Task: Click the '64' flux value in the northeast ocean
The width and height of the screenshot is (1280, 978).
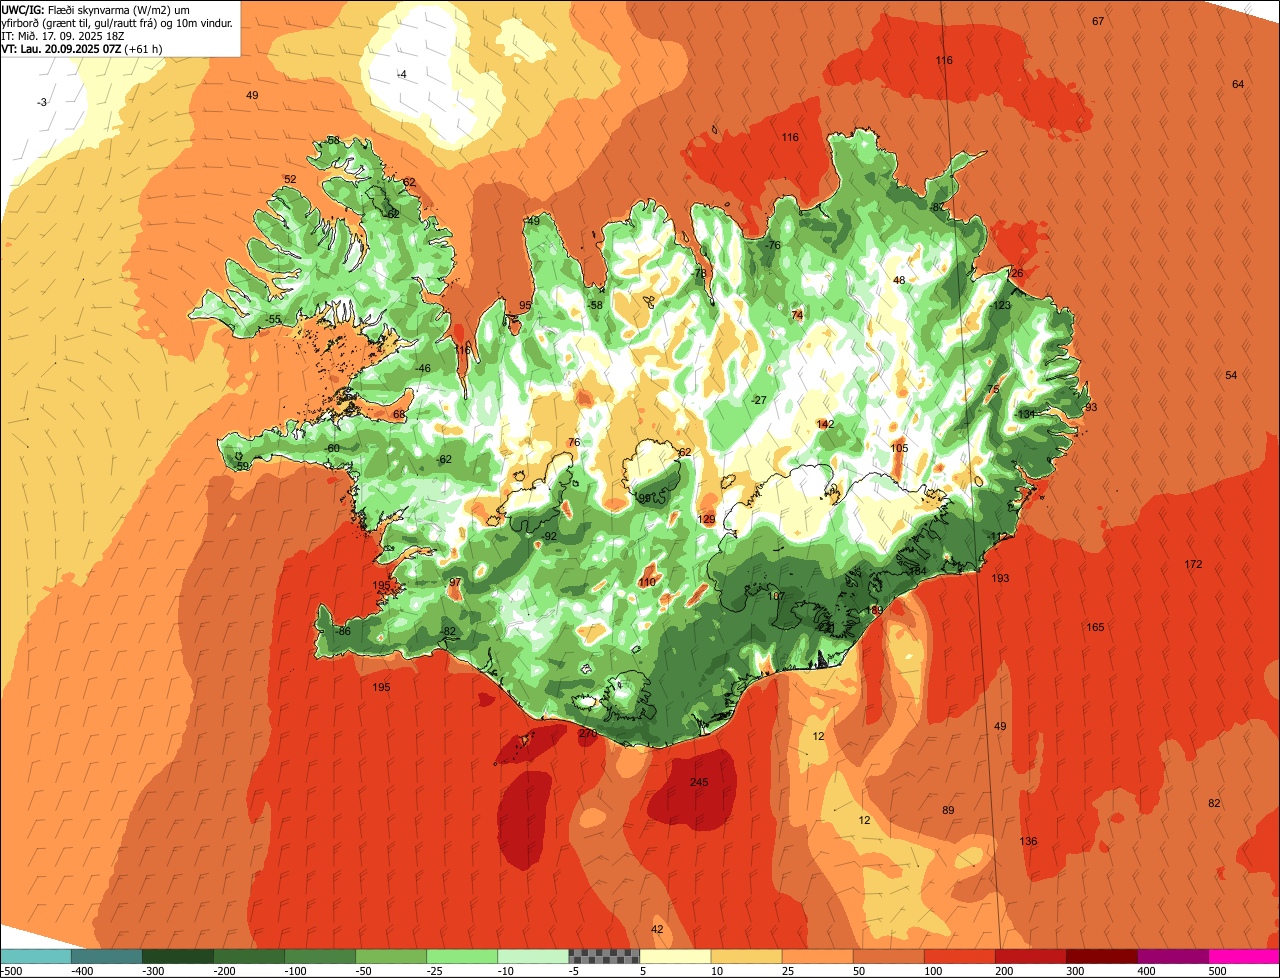Action: tap(1238, 85)
